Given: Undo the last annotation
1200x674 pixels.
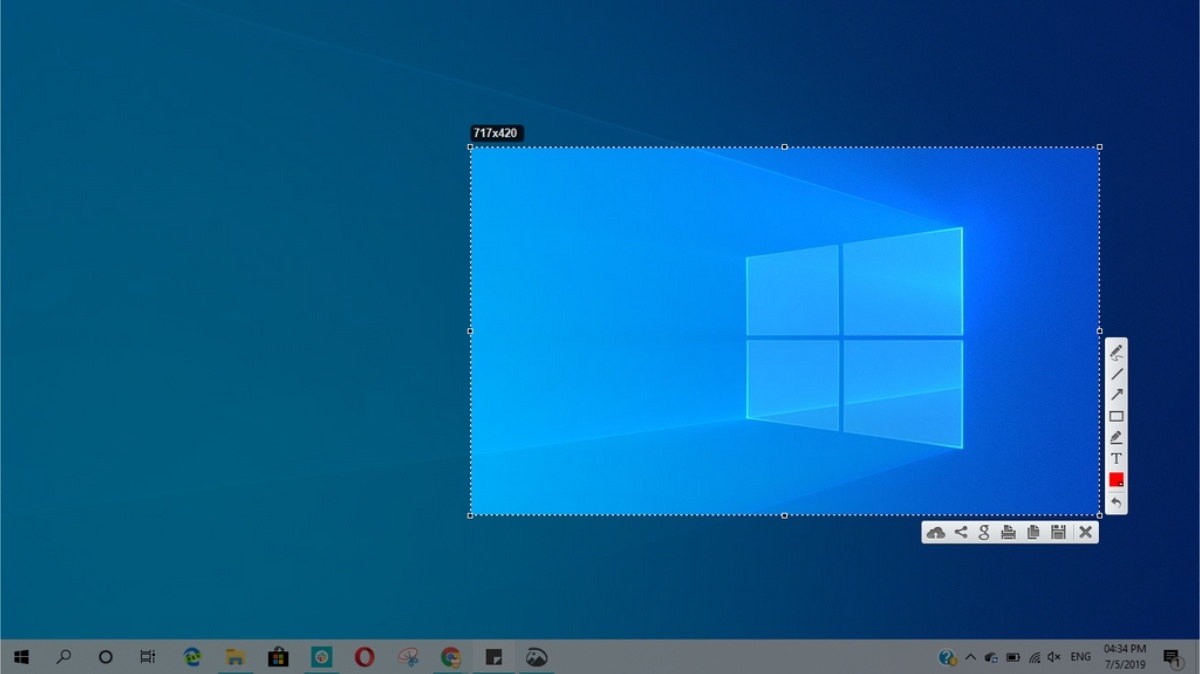Looking at the screenshot, I should pos(1116,502).
